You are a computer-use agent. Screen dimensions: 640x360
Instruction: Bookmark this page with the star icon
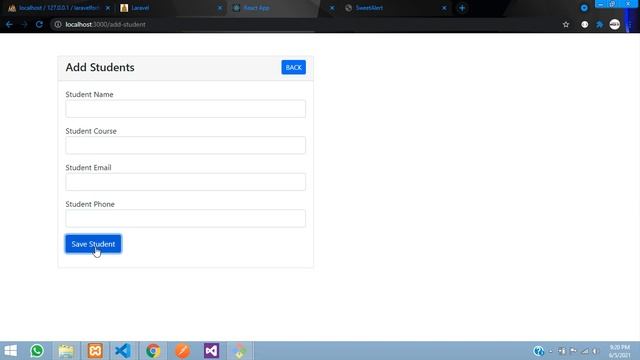tap(566, 24)
